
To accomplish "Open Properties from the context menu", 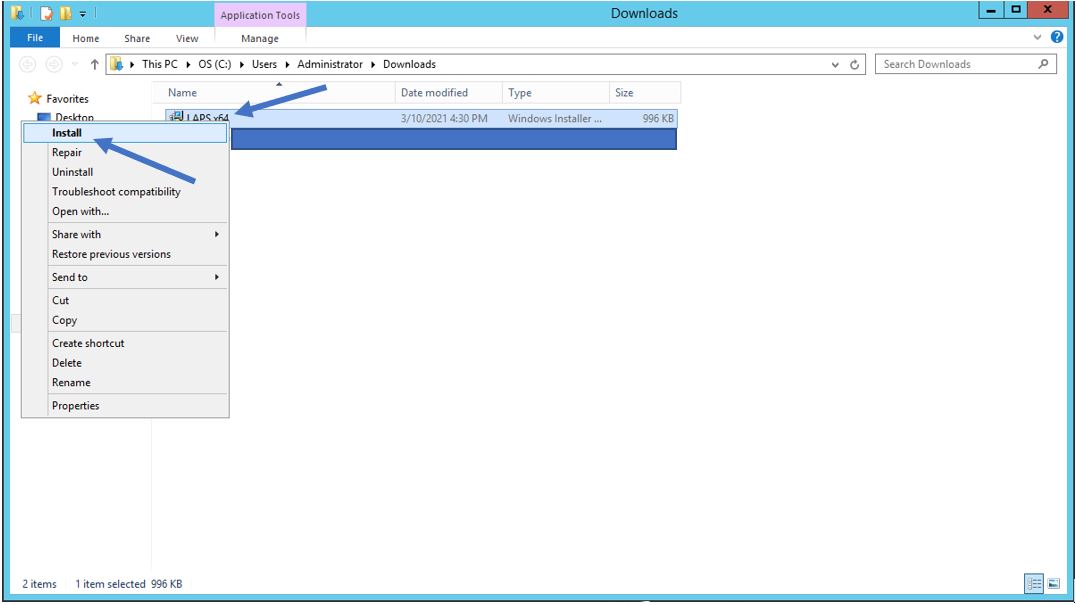I will point(125,406).
